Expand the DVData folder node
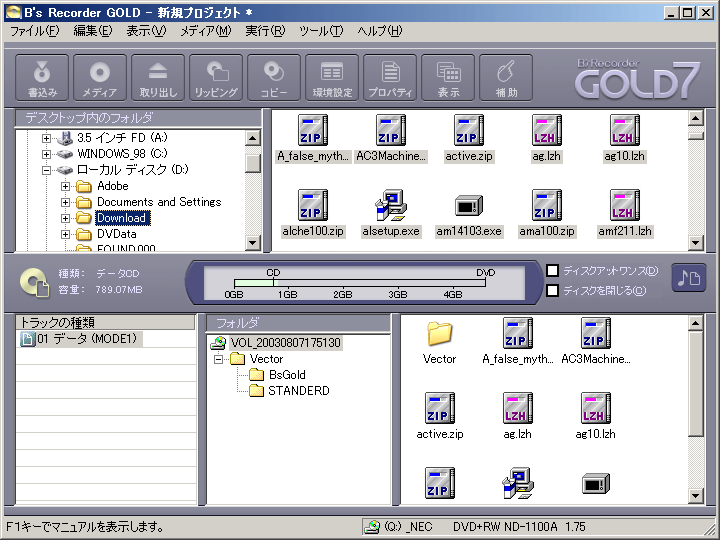 (65, 234)
